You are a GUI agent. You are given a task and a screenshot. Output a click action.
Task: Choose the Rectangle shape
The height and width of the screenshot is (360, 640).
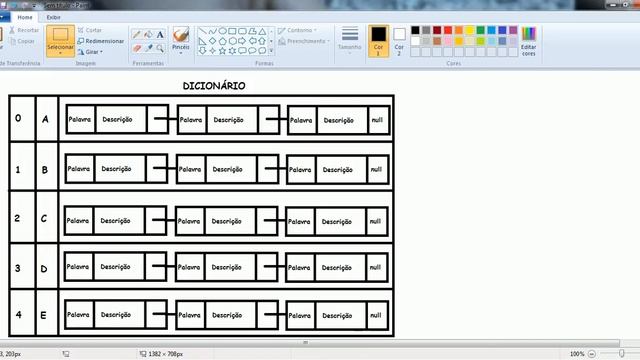click(232, 31)
